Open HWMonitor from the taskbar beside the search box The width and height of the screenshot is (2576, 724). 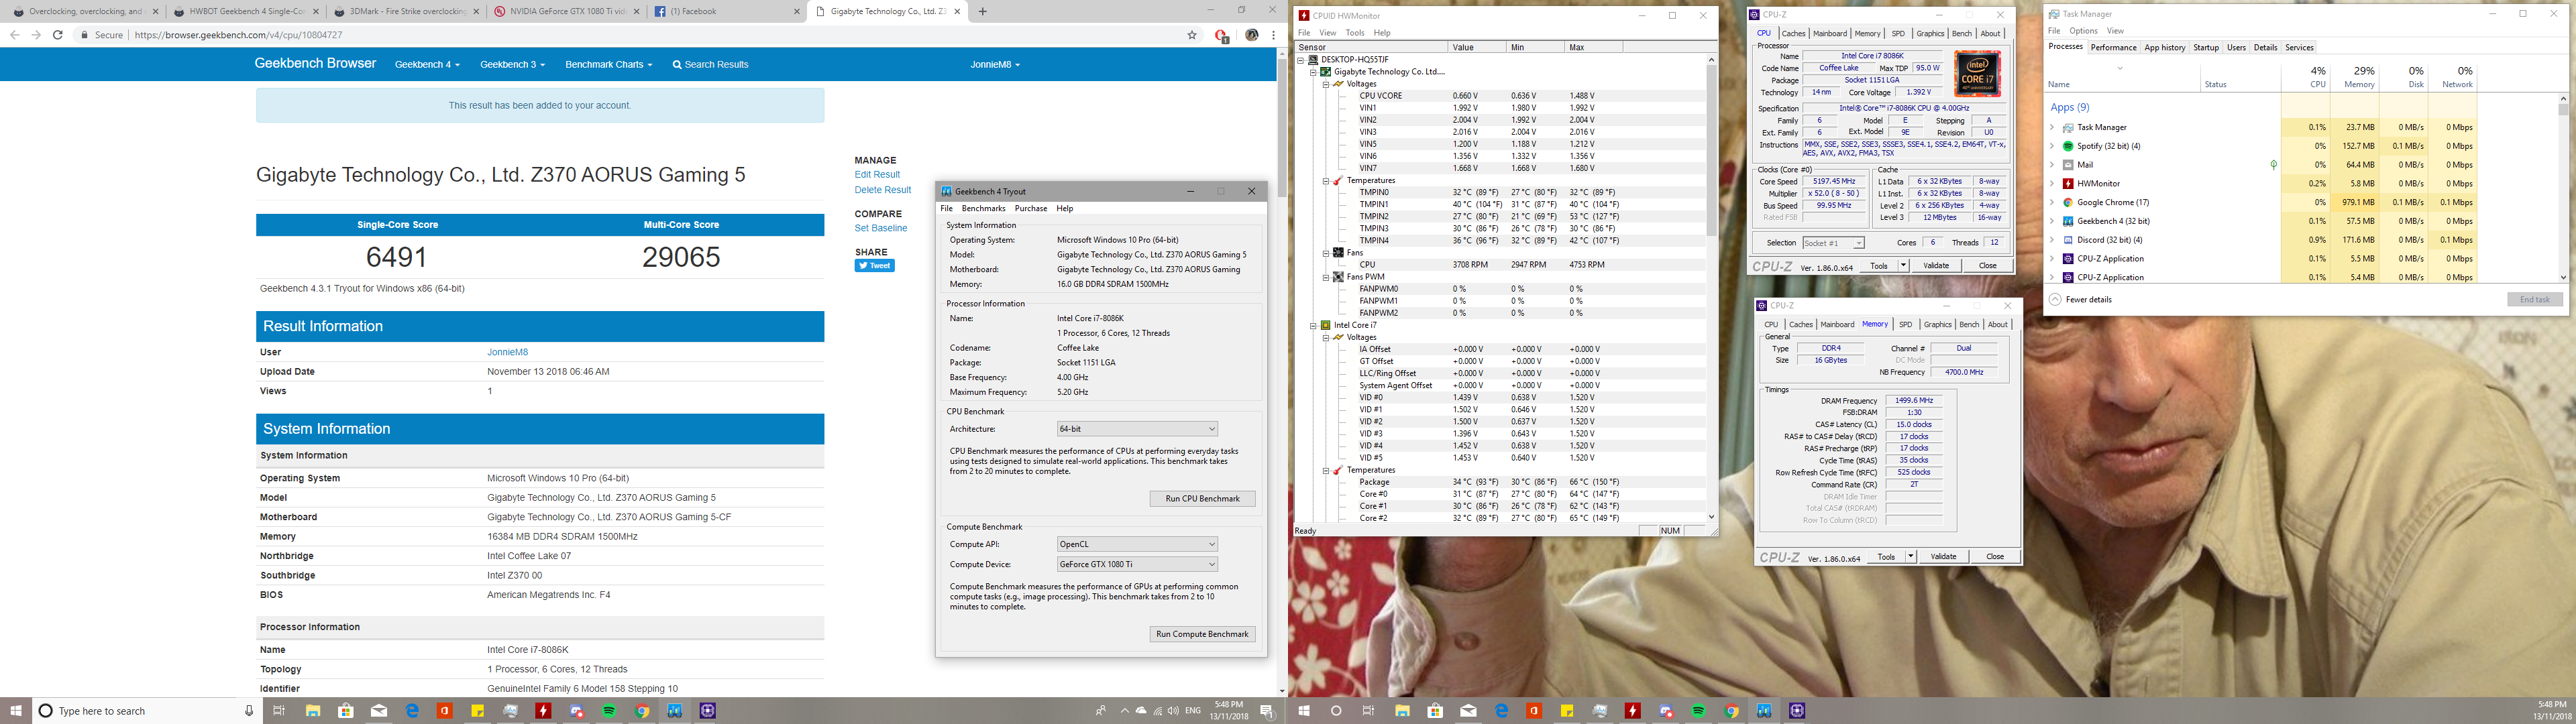pyautogui.click(x=543, y=711)
